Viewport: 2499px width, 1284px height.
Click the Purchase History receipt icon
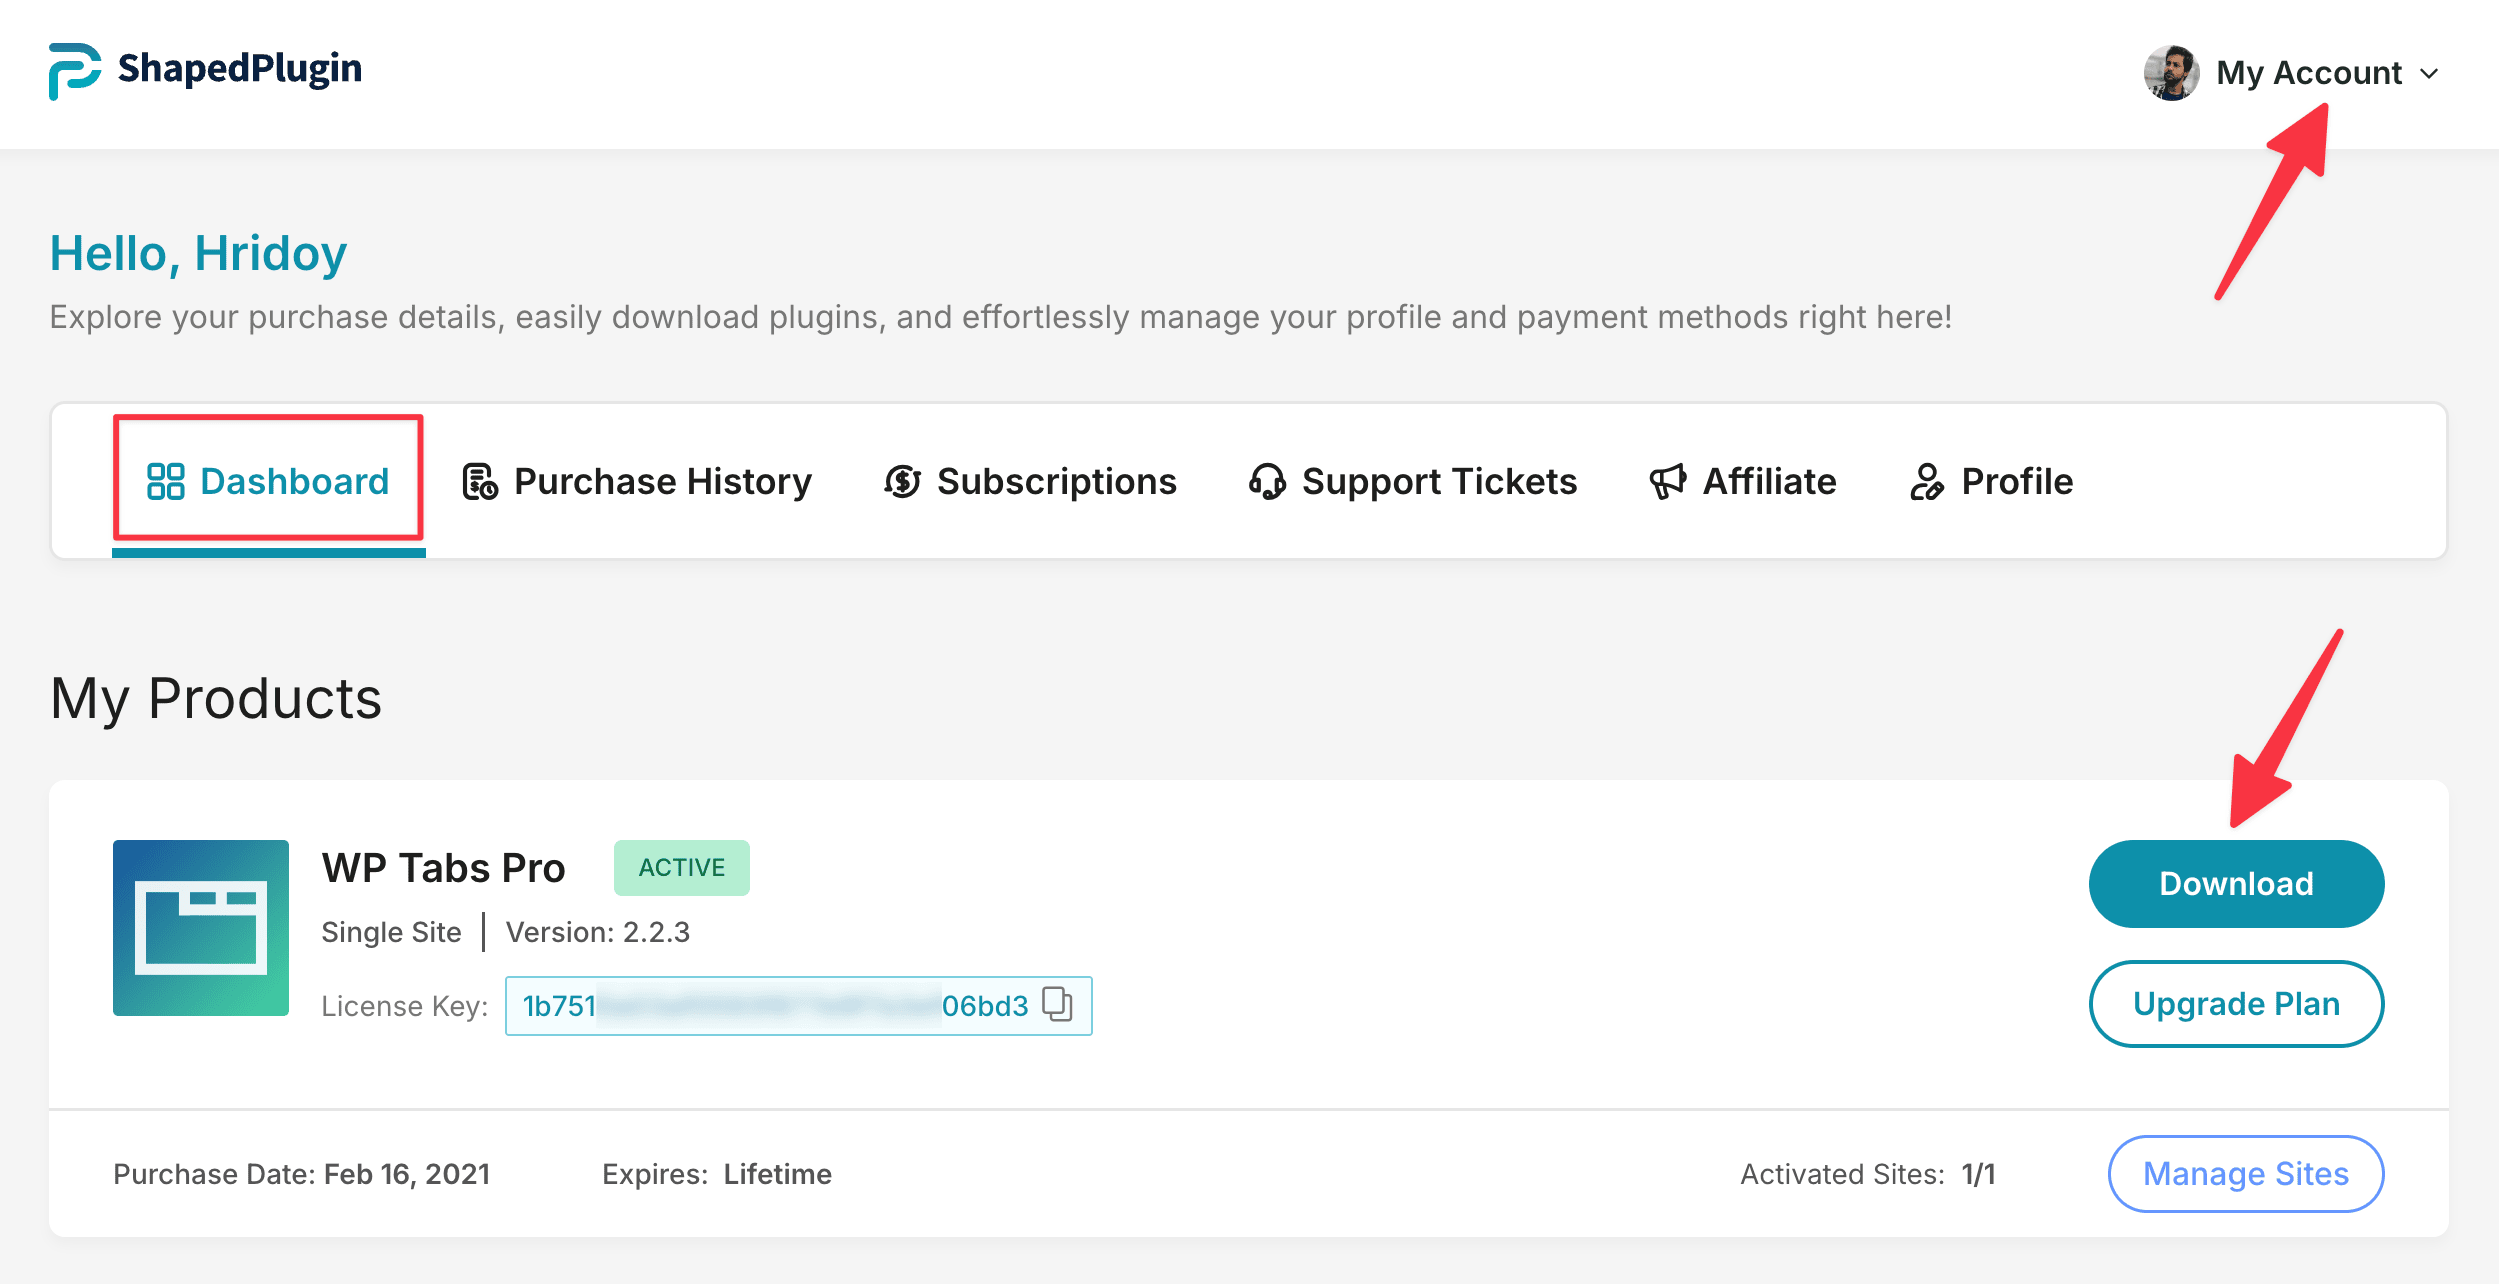[480, 481]
